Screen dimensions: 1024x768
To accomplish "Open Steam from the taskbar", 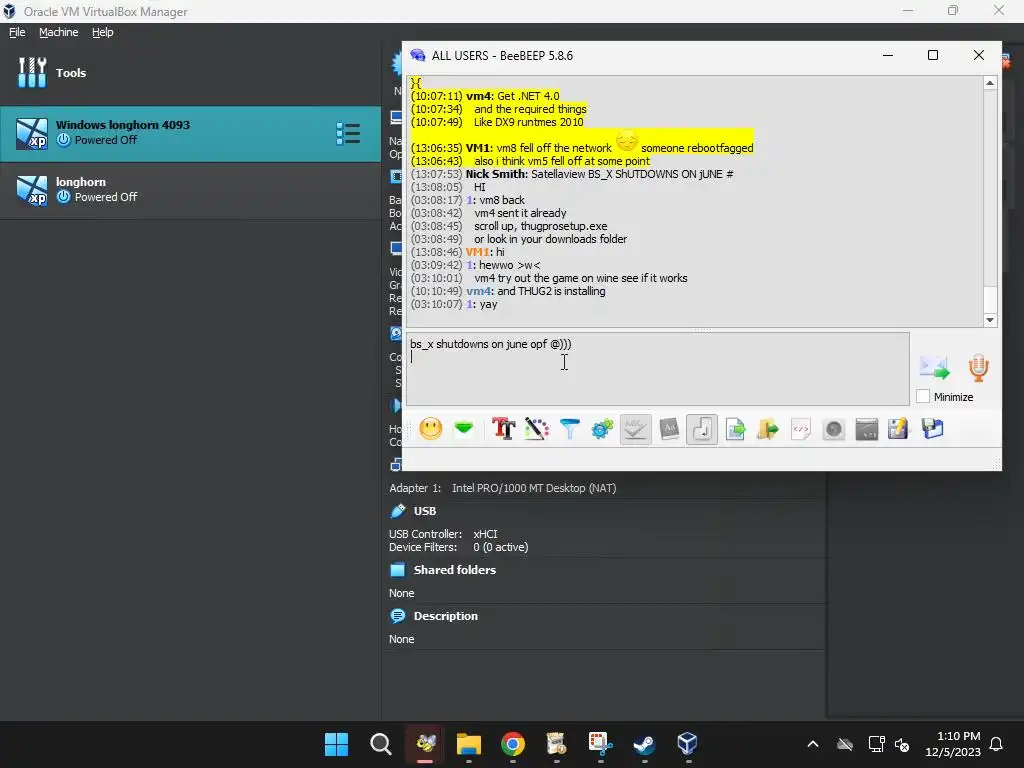I will (644, 744).
